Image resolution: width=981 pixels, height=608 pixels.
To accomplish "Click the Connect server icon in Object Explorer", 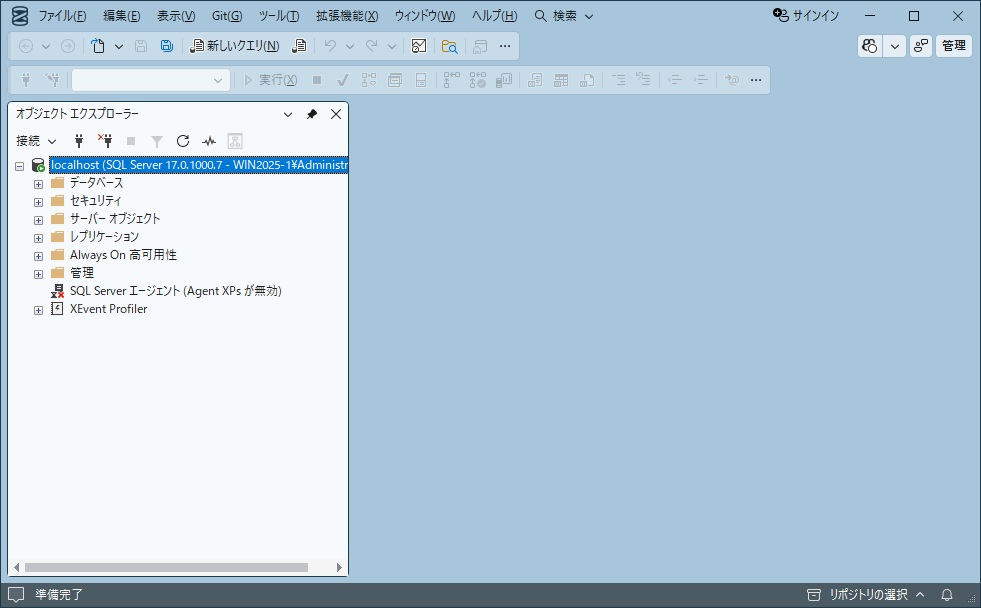I will pos(78,141).
